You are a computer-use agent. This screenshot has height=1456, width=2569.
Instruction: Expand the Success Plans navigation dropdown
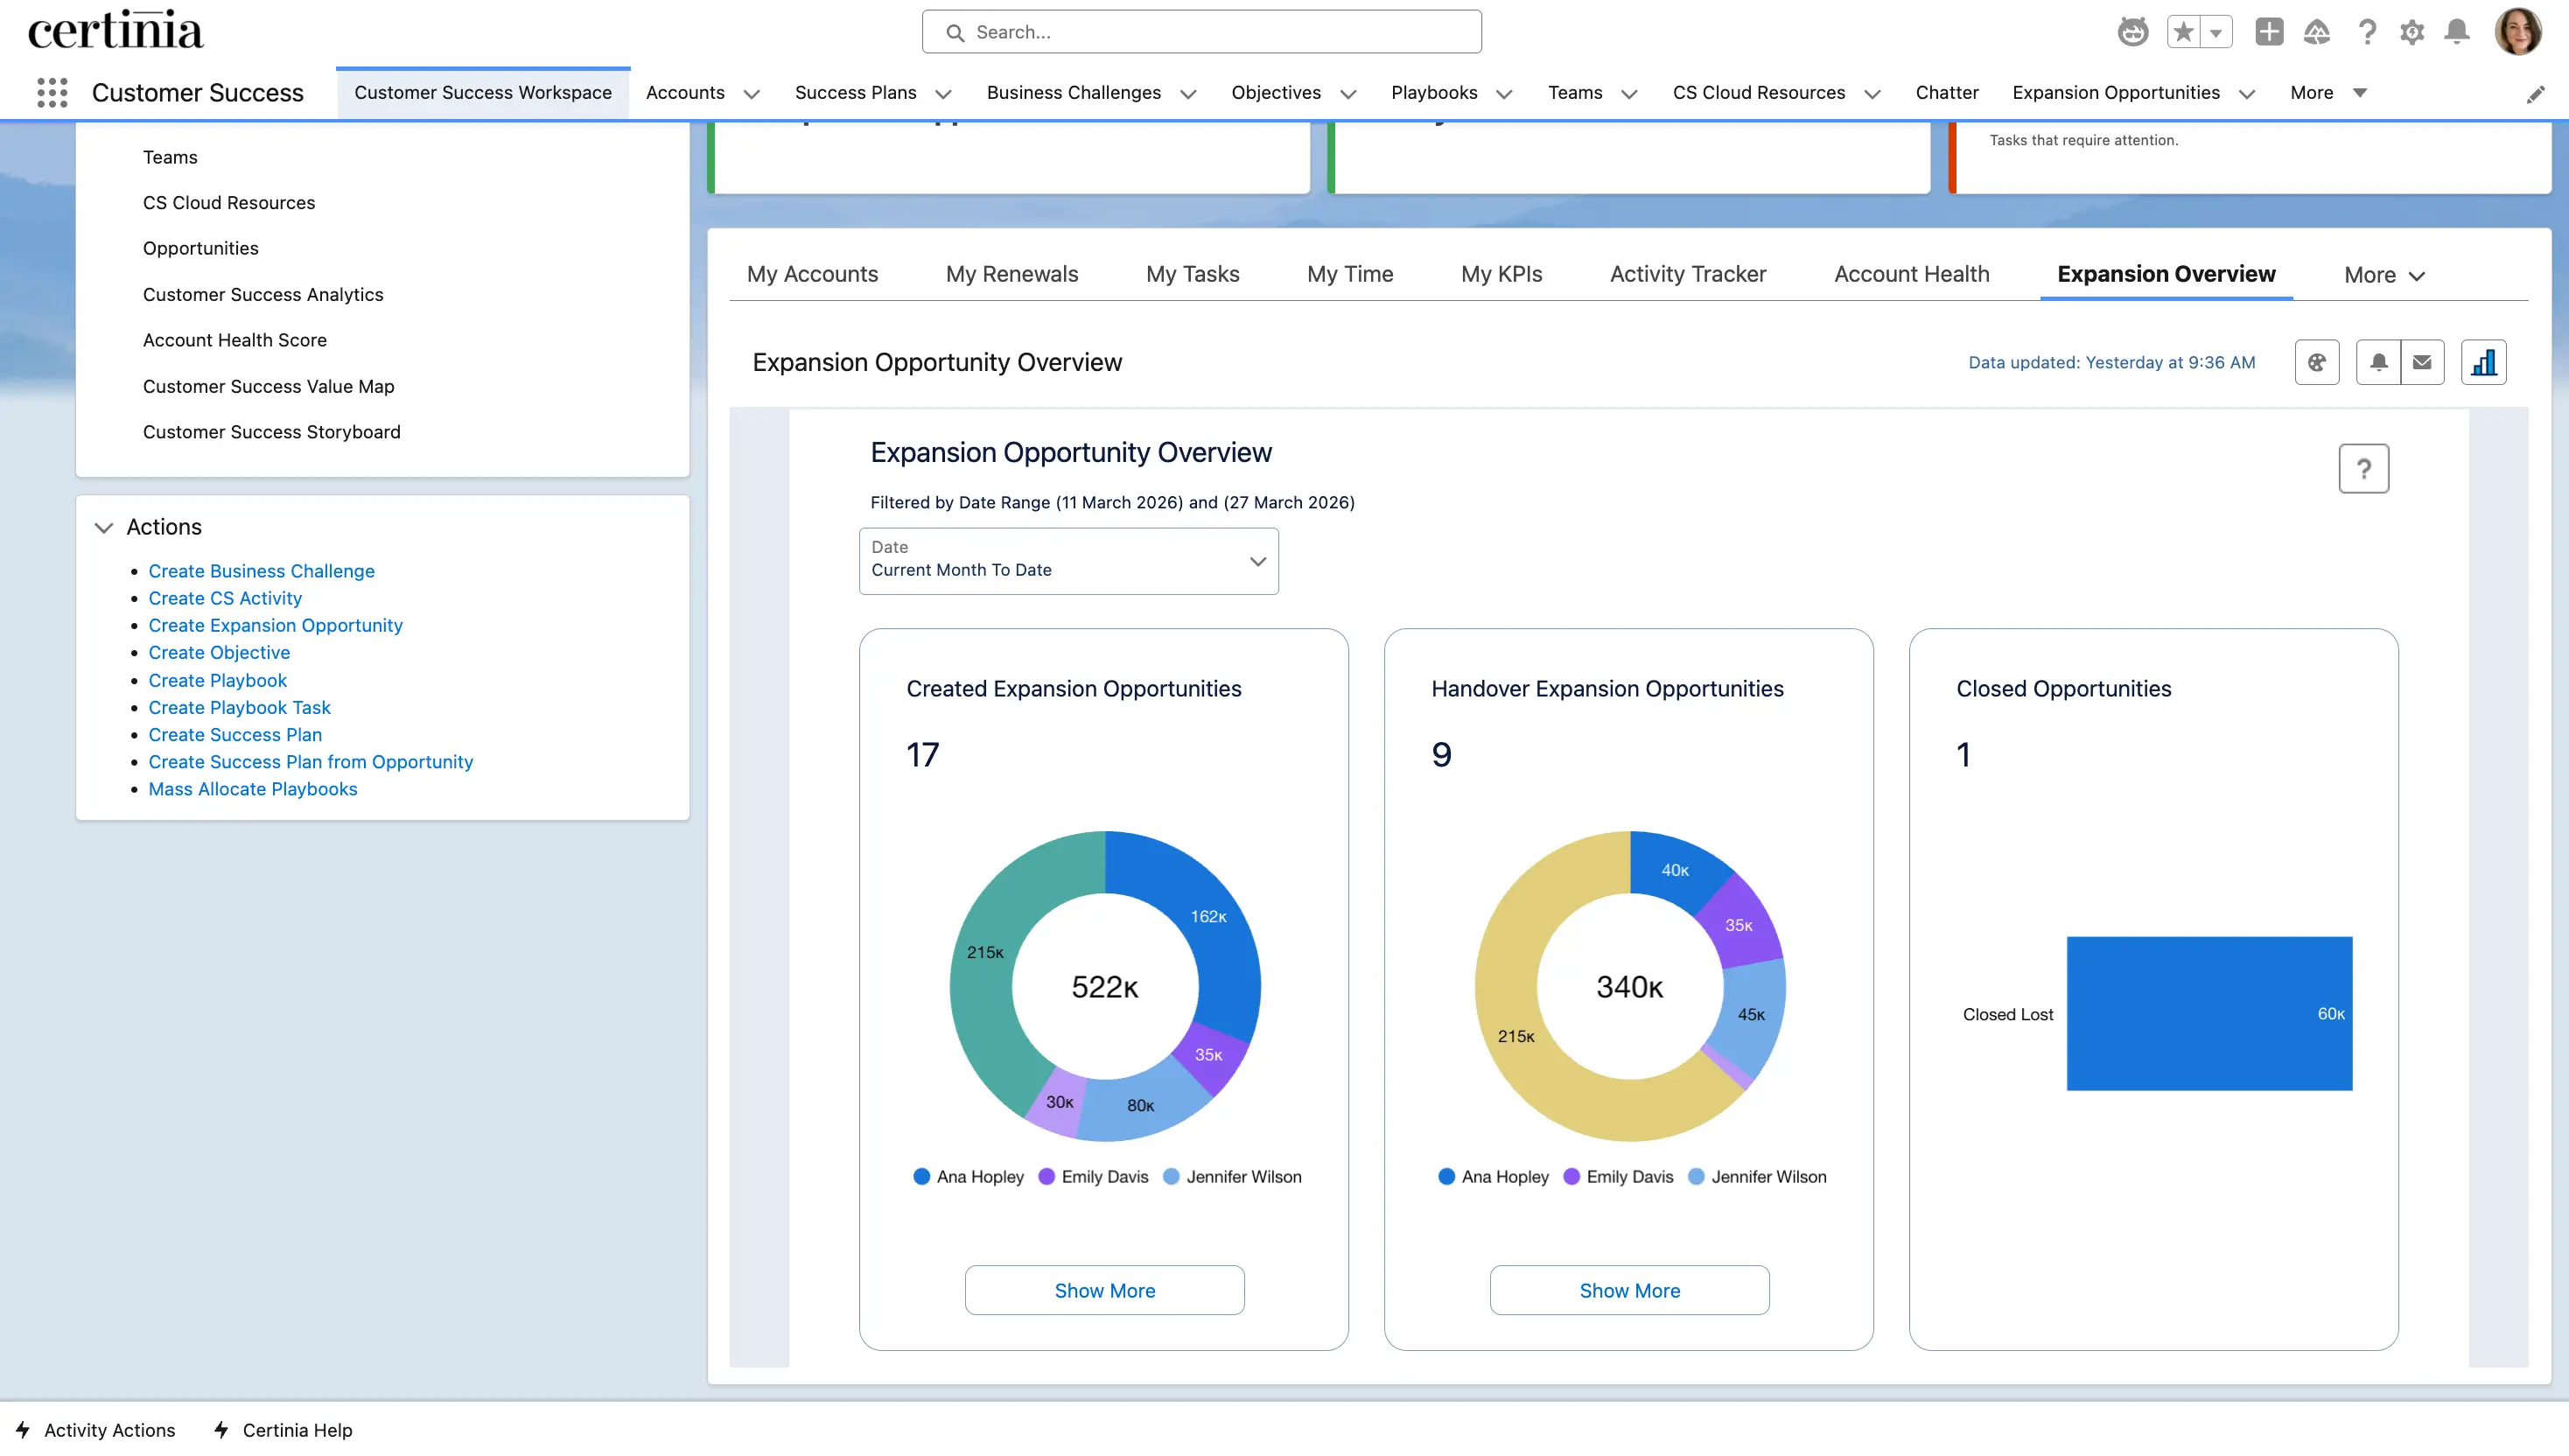coord(941,93)
